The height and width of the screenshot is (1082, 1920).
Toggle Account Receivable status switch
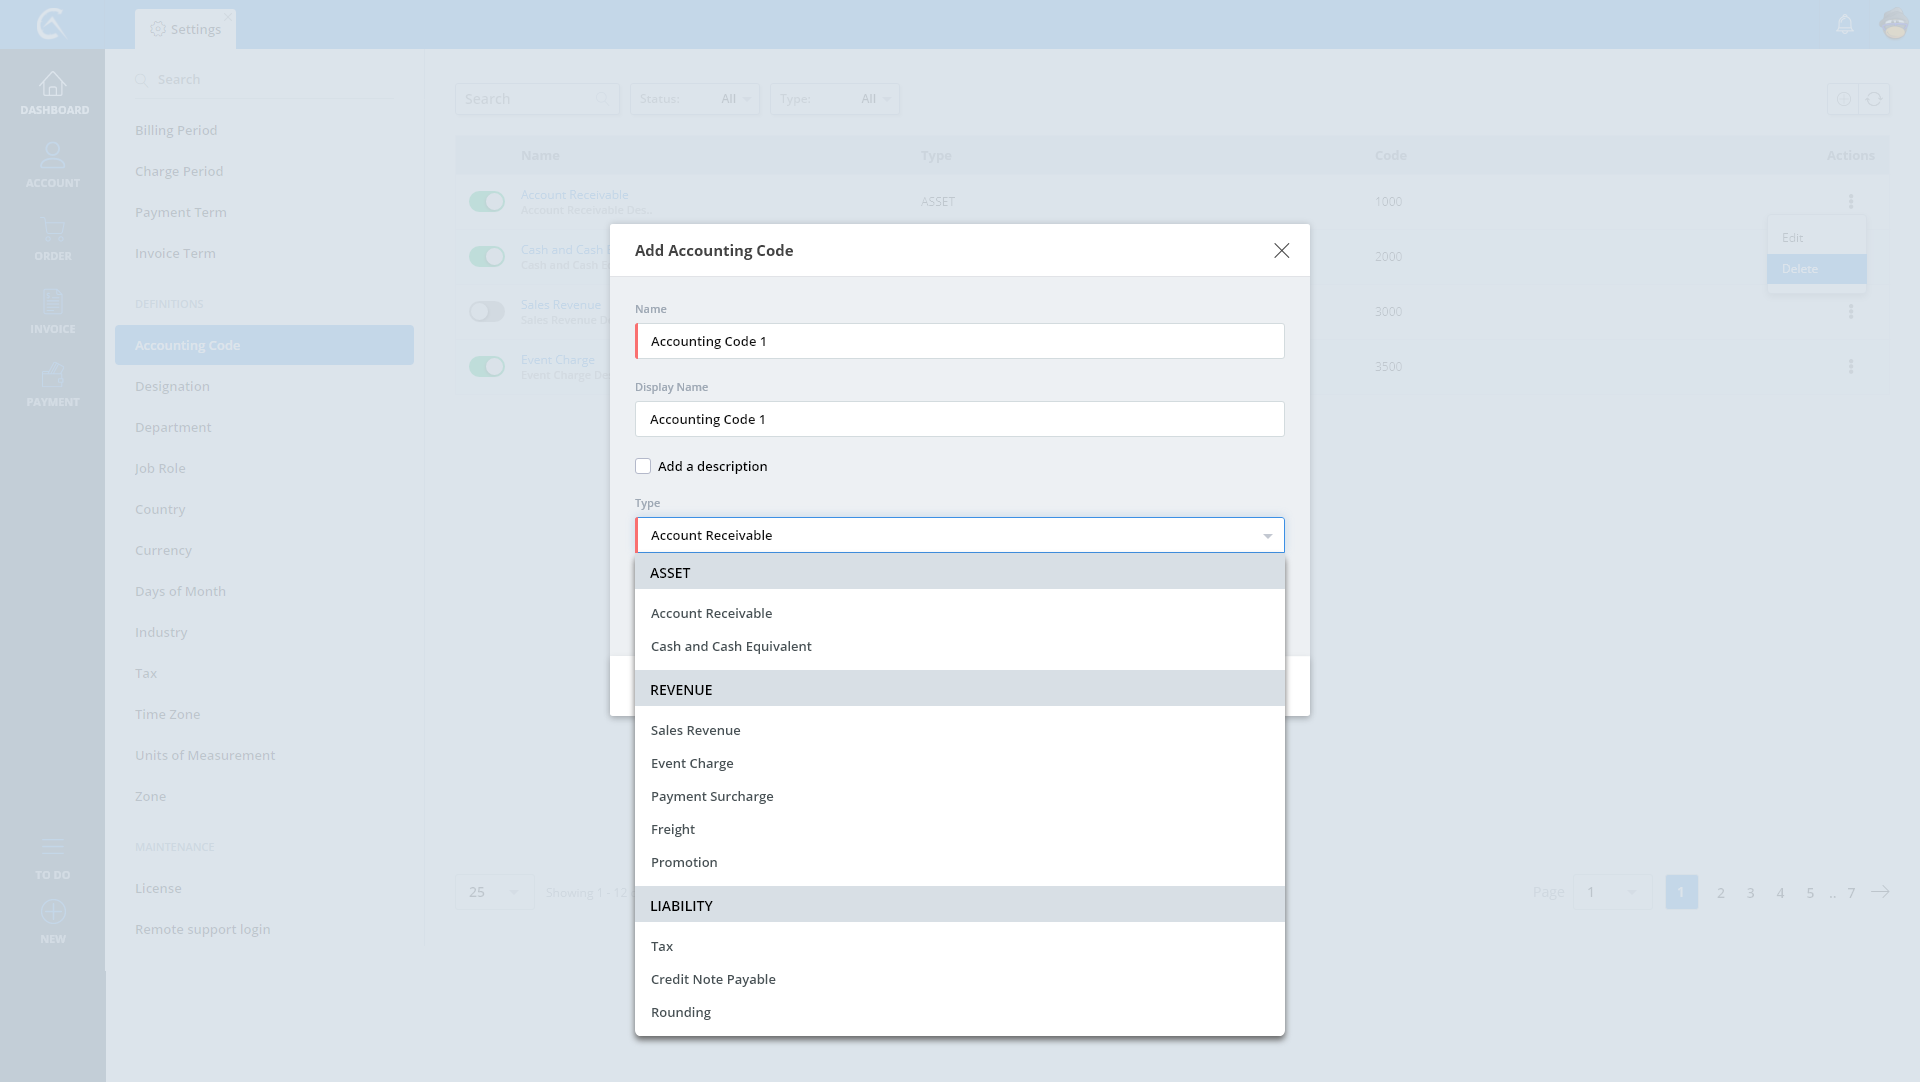487,202
